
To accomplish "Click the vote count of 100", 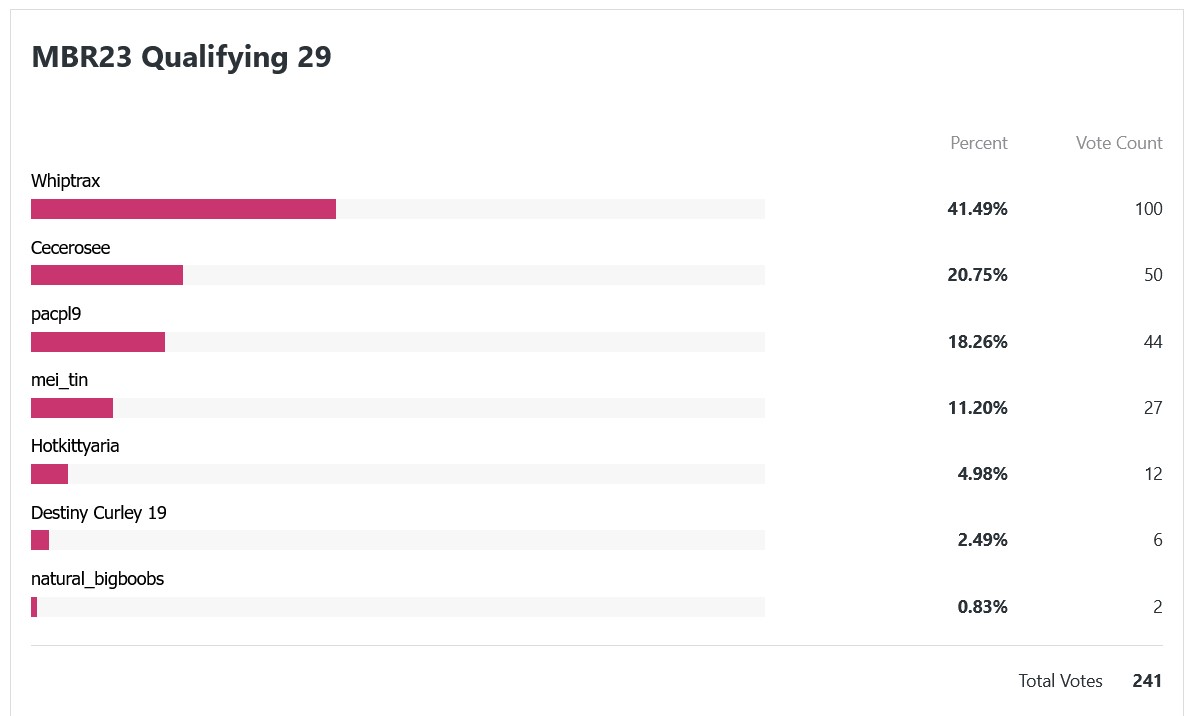I will click(x=1148, y=209).
